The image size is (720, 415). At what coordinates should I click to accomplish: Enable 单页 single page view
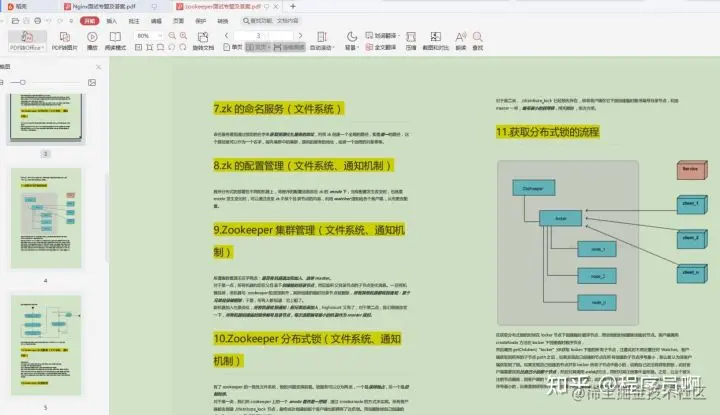click(233, 47)
